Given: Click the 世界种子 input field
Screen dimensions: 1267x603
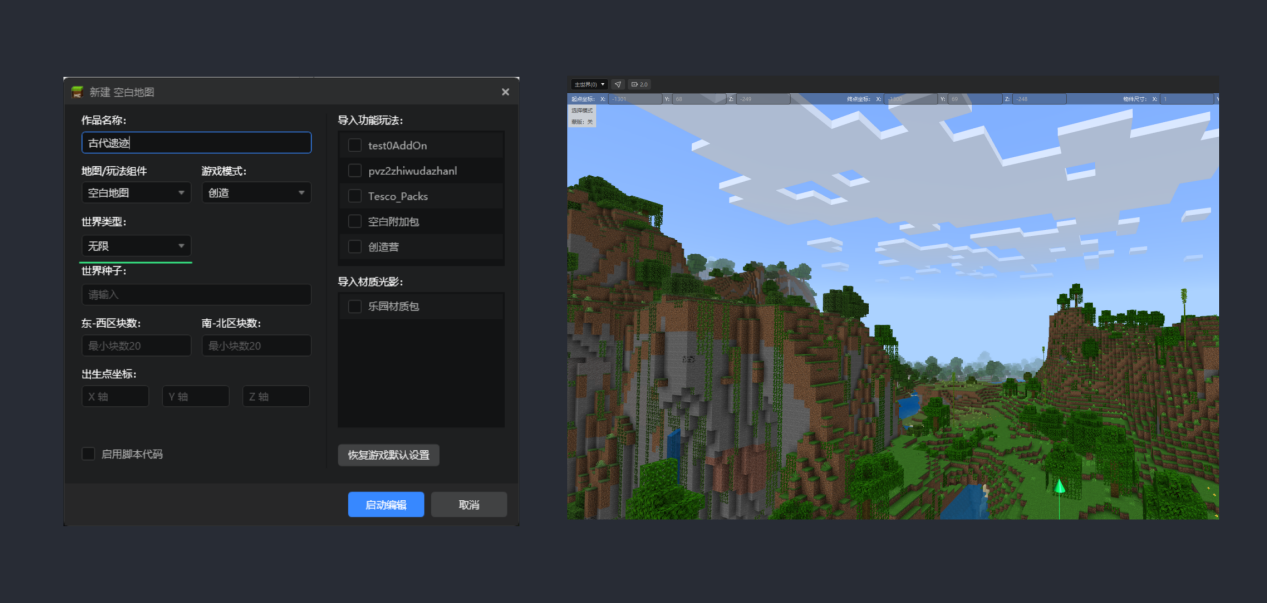Looking at the screenshot, I should coord(196,295).
